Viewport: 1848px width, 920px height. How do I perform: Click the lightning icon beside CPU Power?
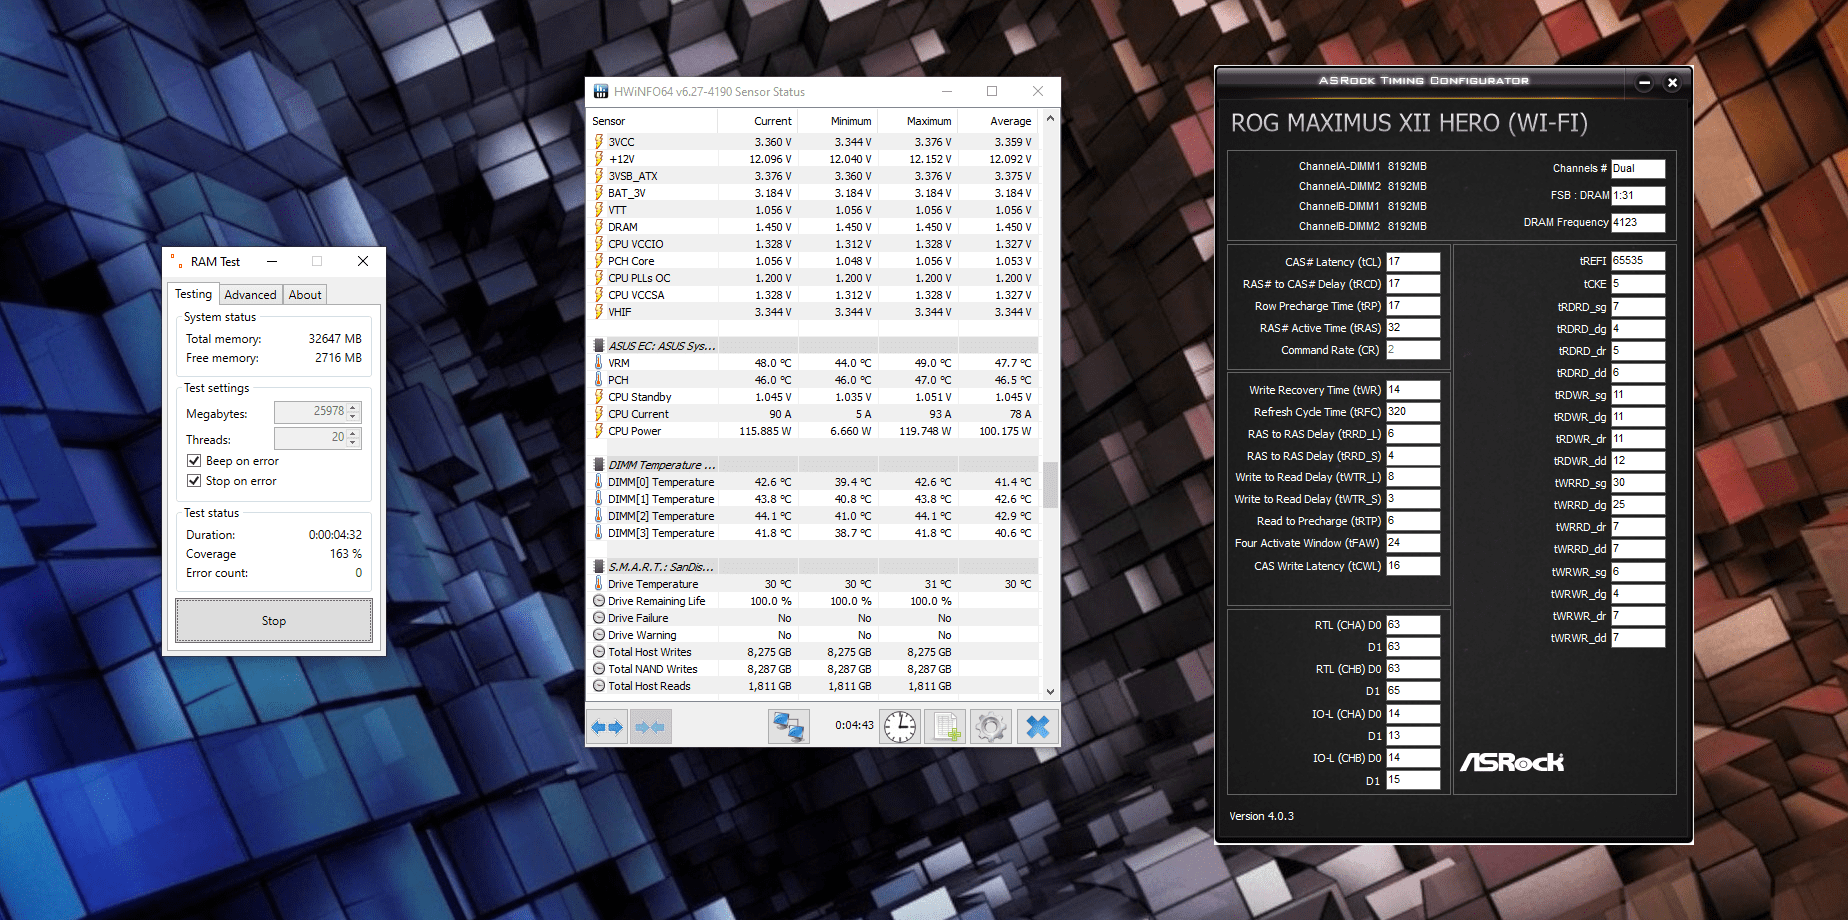point(599,431)
